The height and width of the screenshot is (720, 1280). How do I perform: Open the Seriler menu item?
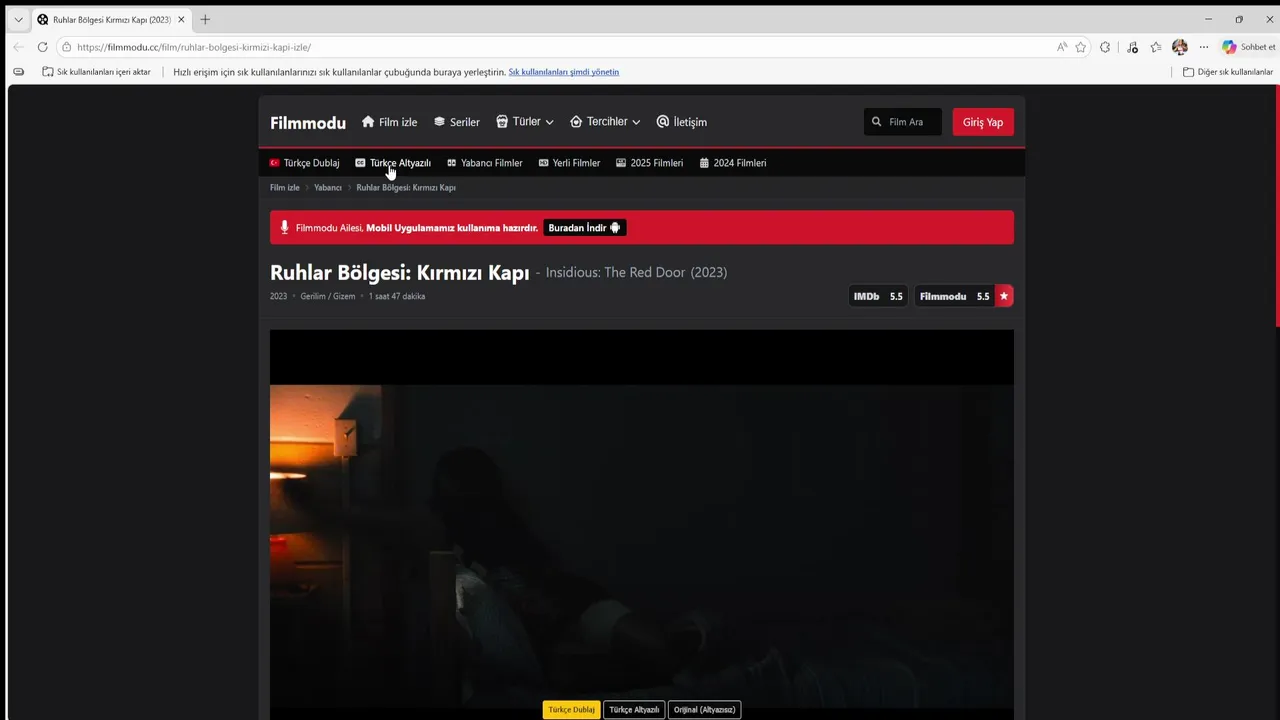coord(457,122)
